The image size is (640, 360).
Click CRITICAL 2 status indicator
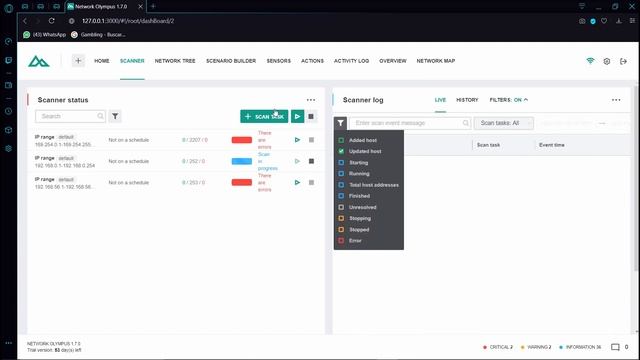(498, 347)
